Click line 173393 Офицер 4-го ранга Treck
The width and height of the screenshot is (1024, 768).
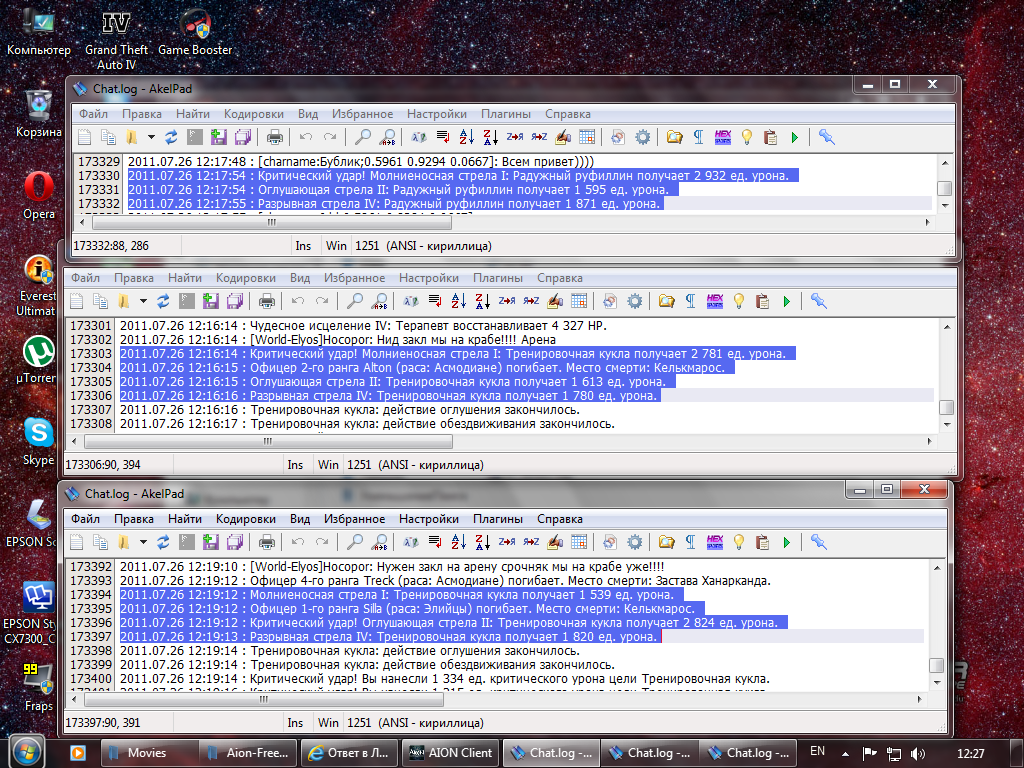pyautogui.click(x=445, y=581)
